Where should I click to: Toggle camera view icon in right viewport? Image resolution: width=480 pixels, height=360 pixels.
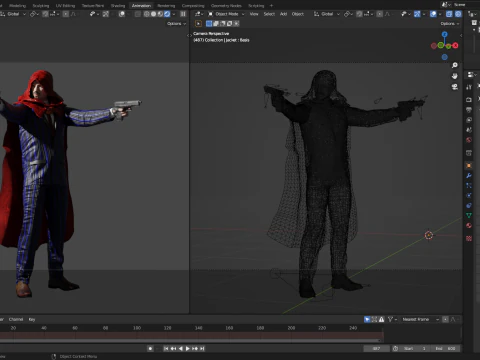[x=455, y=87]
